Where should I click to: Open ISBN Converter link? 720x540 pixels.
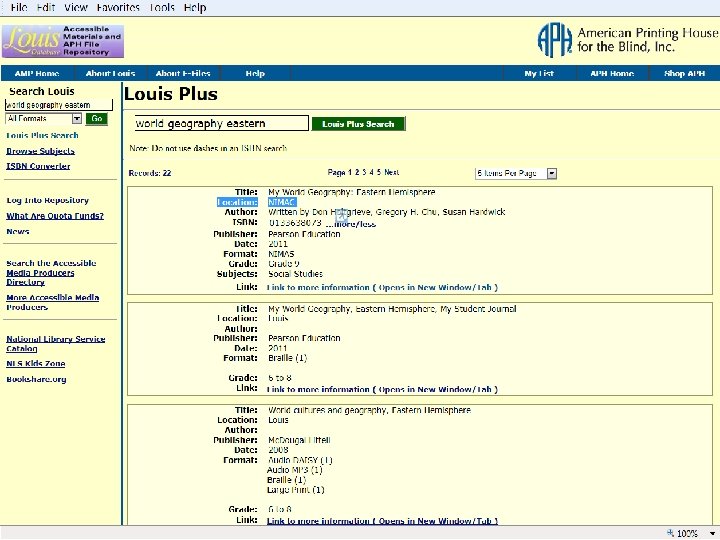(38, 166)
